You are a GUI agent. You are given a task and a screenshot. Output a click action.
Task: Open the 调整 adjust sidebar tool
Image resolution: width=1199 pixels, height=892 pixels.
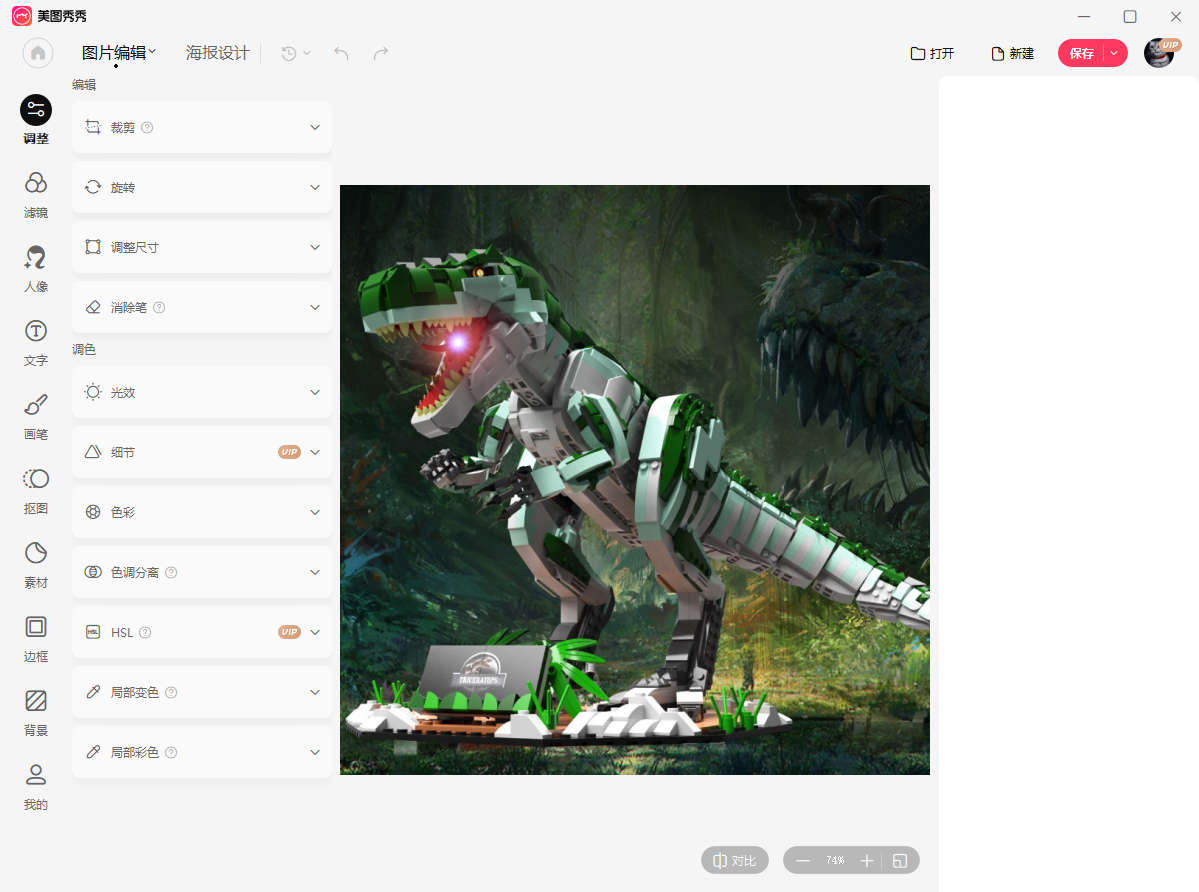point(36,119)
